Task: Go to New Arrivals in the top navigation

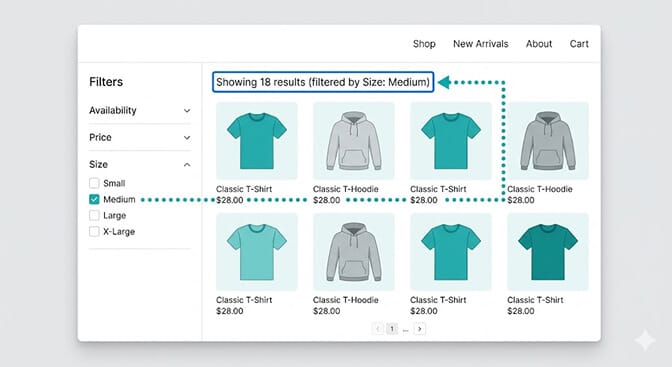Action: [480, 44]
